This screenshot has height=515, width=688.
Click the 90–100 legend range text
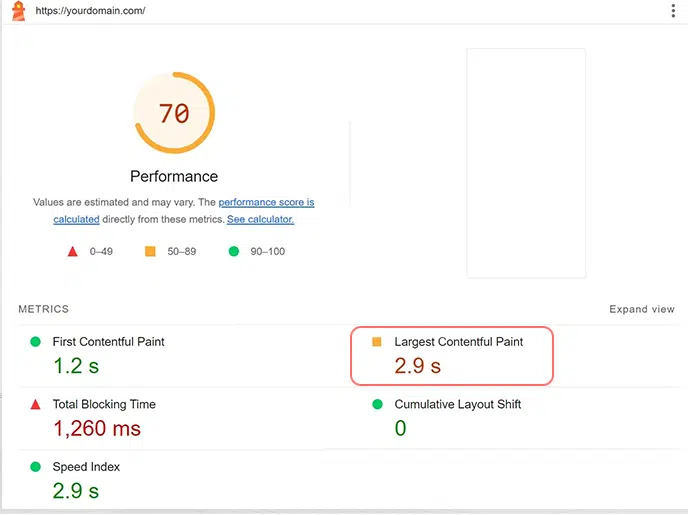[268, 251]
